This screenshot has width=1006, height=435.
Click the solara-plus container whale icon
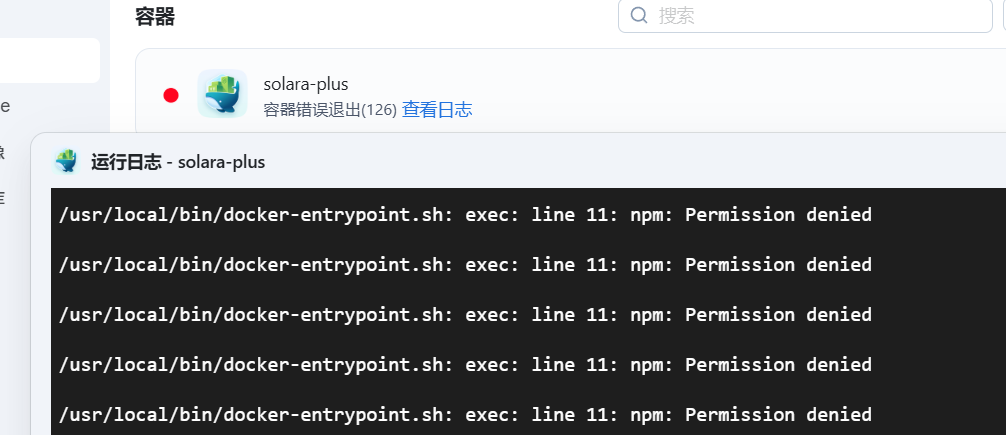[x=222, y=94]
